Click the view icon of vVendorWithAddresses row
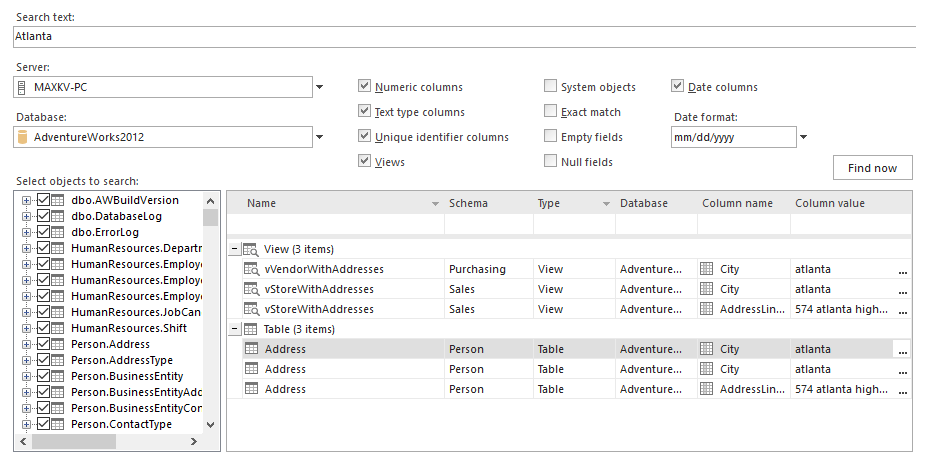 pos(252,269)
